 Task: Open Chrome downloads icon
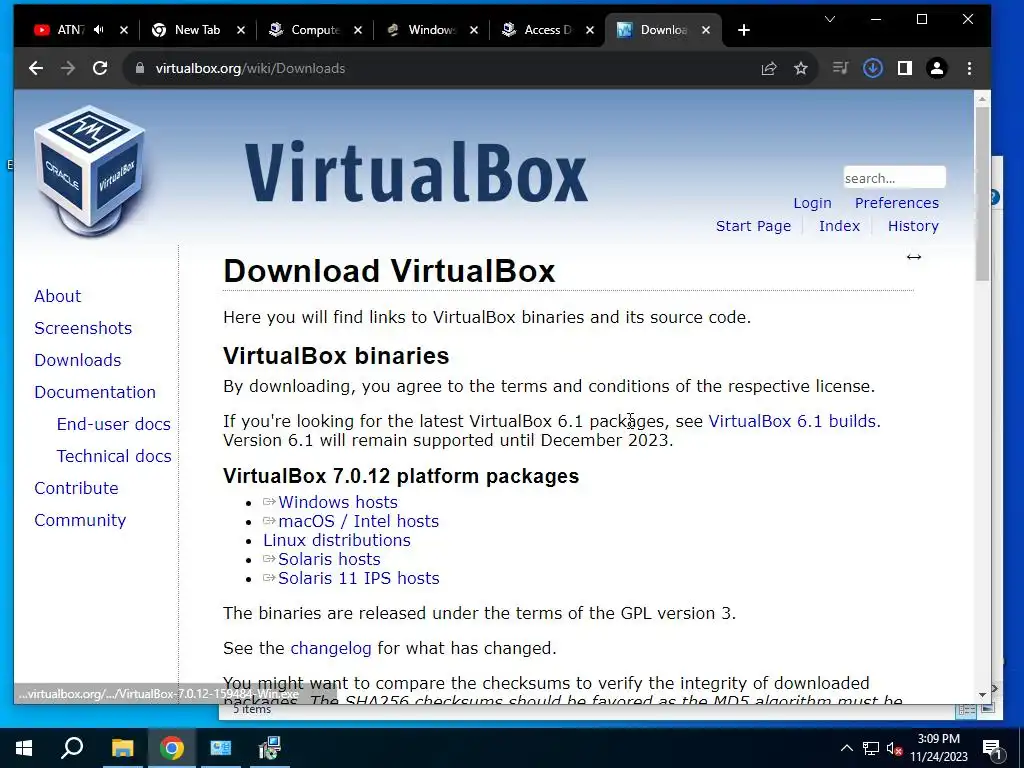point(872,68)
